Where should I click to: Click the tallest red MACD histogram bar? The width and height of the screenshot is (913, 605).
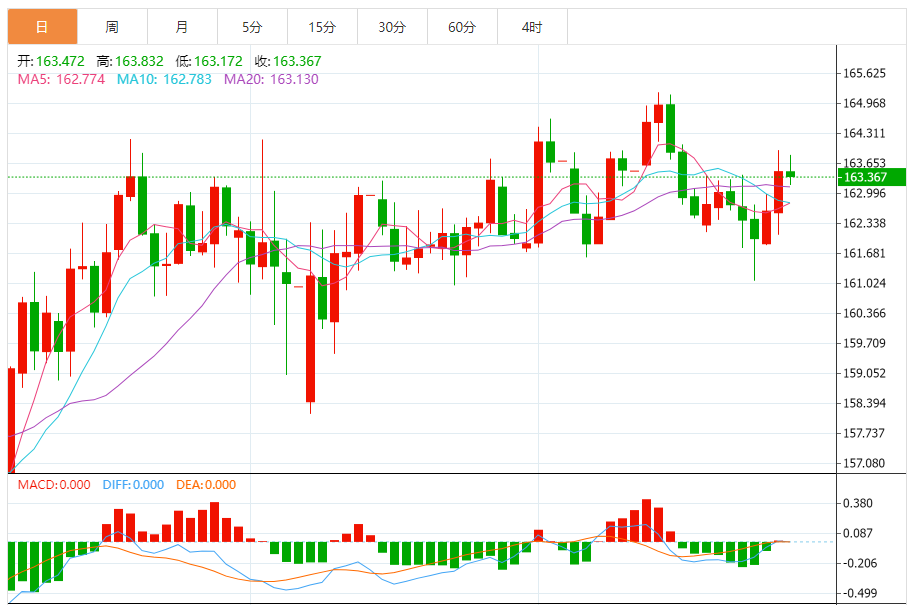[x=646, y=520]
